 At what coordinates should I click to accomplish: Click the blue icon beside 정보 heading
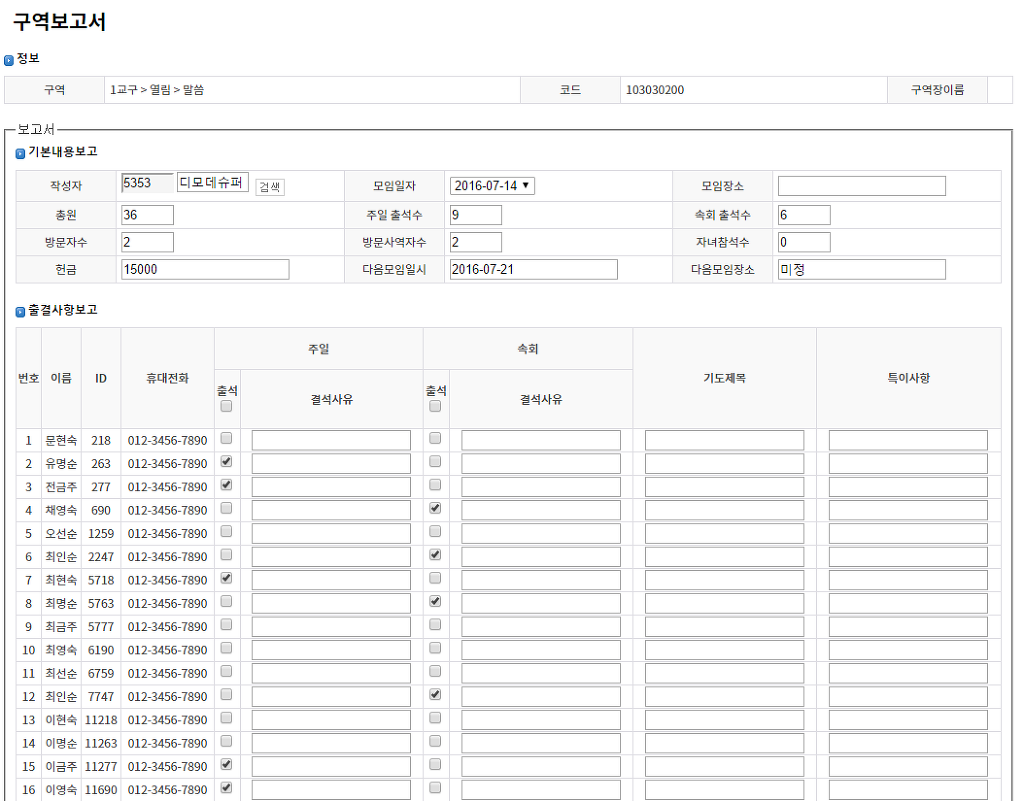(x=9, y=60)
